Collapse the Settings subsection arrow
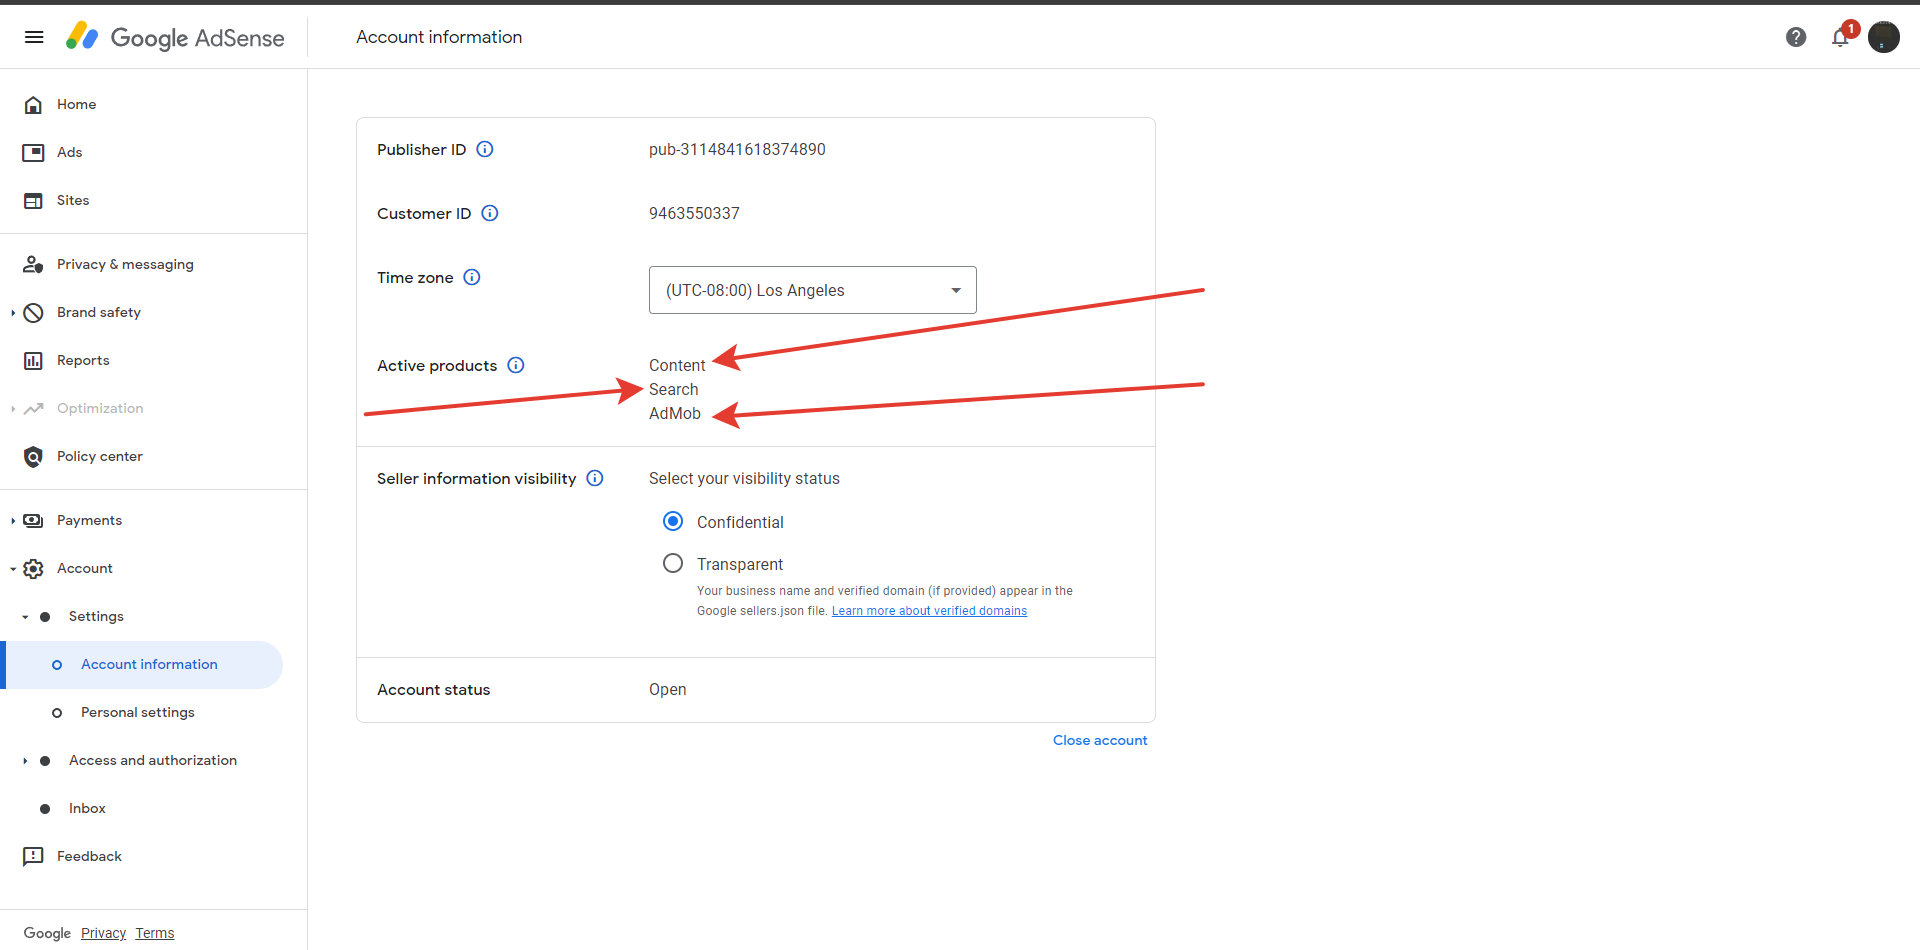The image size is (1920, 950). [x=25, y=617]
